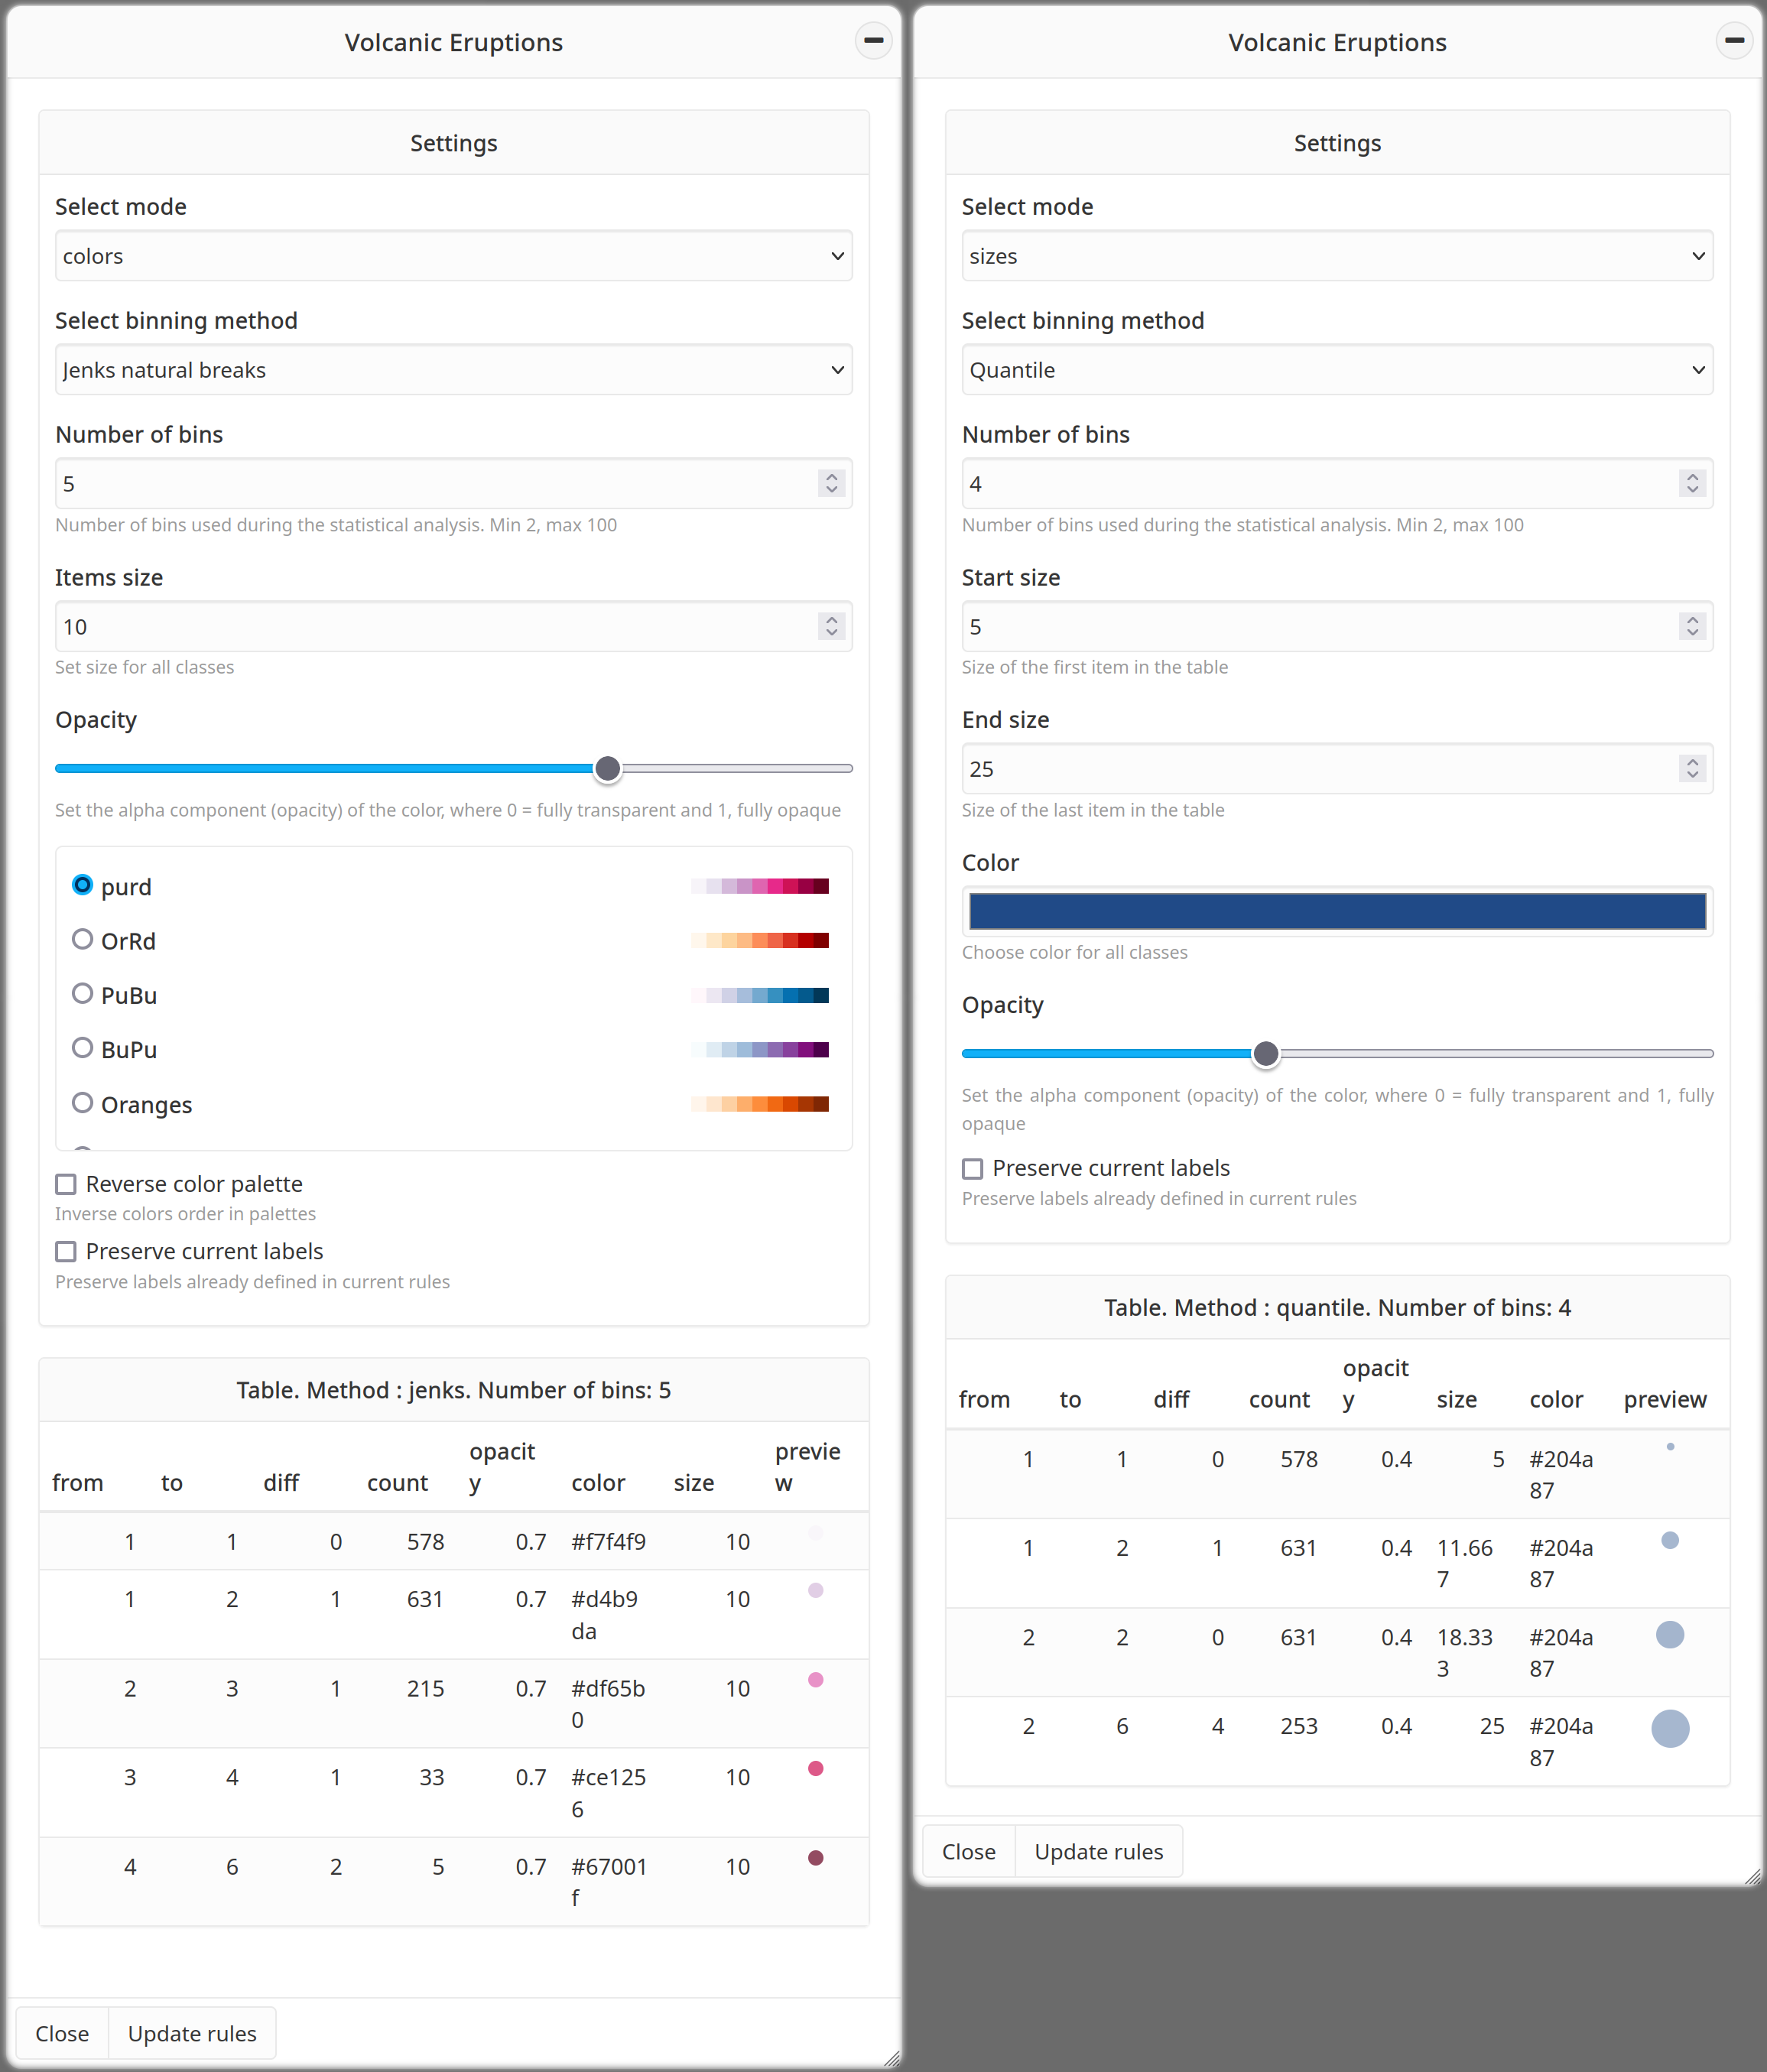Open the Jenks natural breaks binning dropdown
1767x2072 pixels.
(453, 370)
